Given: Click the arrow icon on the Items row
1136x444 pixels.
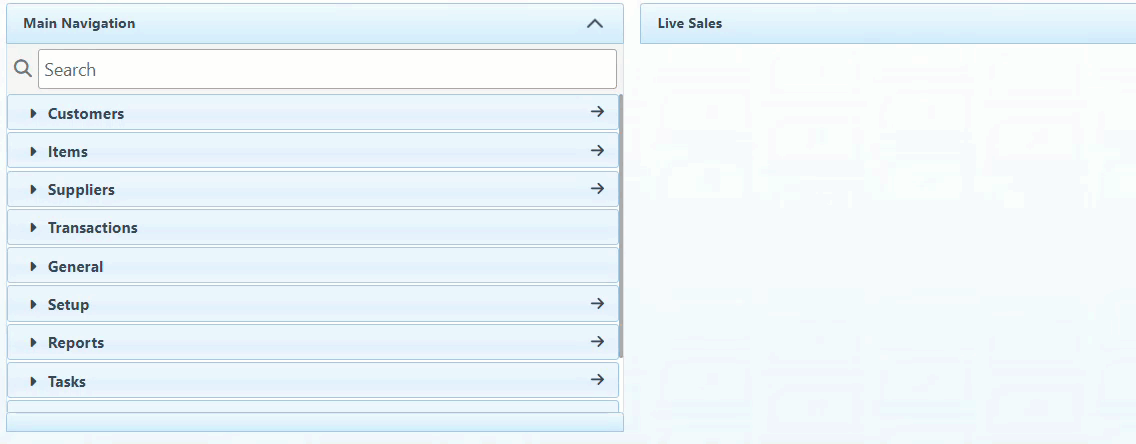Looking at the screenshot, I should [597, 151].
